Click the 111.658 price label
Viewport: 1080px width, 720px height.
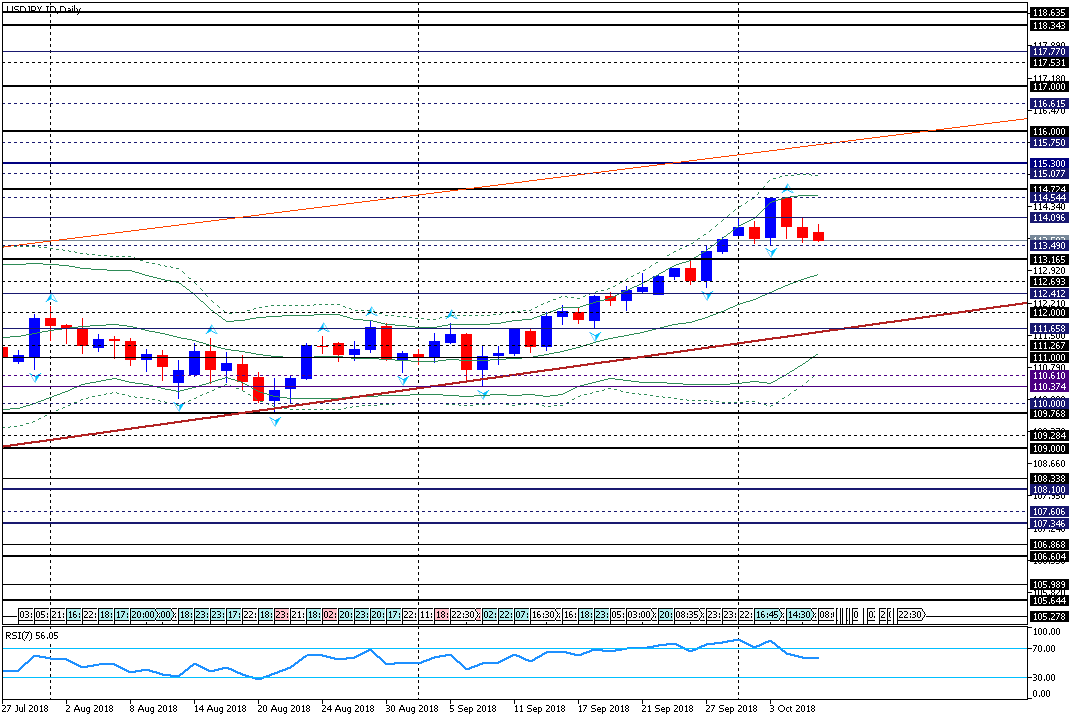[1049, 329]
